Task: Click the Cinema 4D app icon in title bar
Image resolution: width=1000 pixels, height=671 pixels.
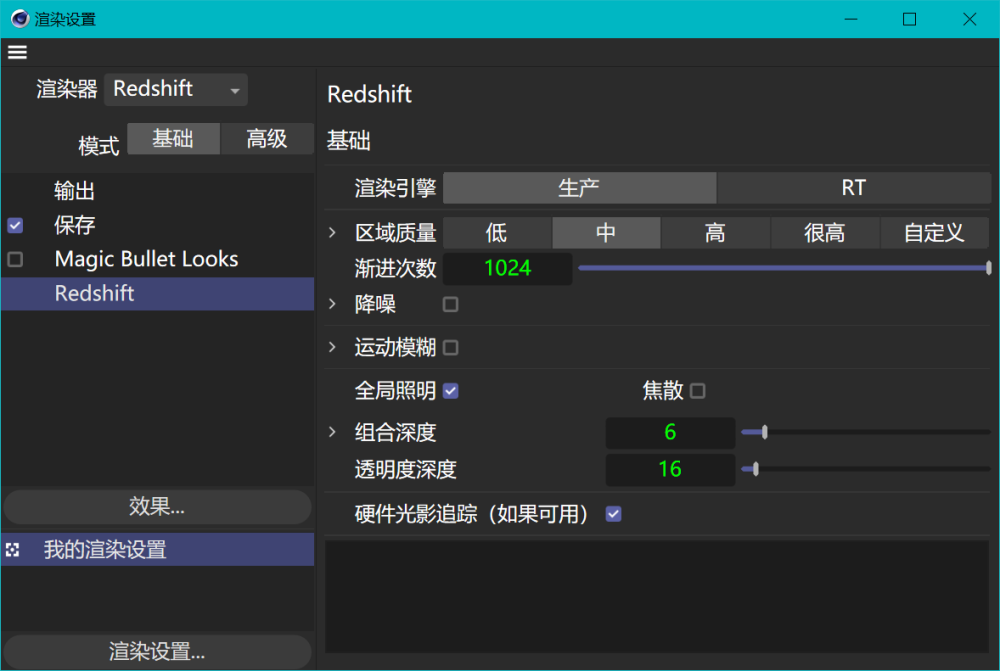Action: tap(20, 19)
